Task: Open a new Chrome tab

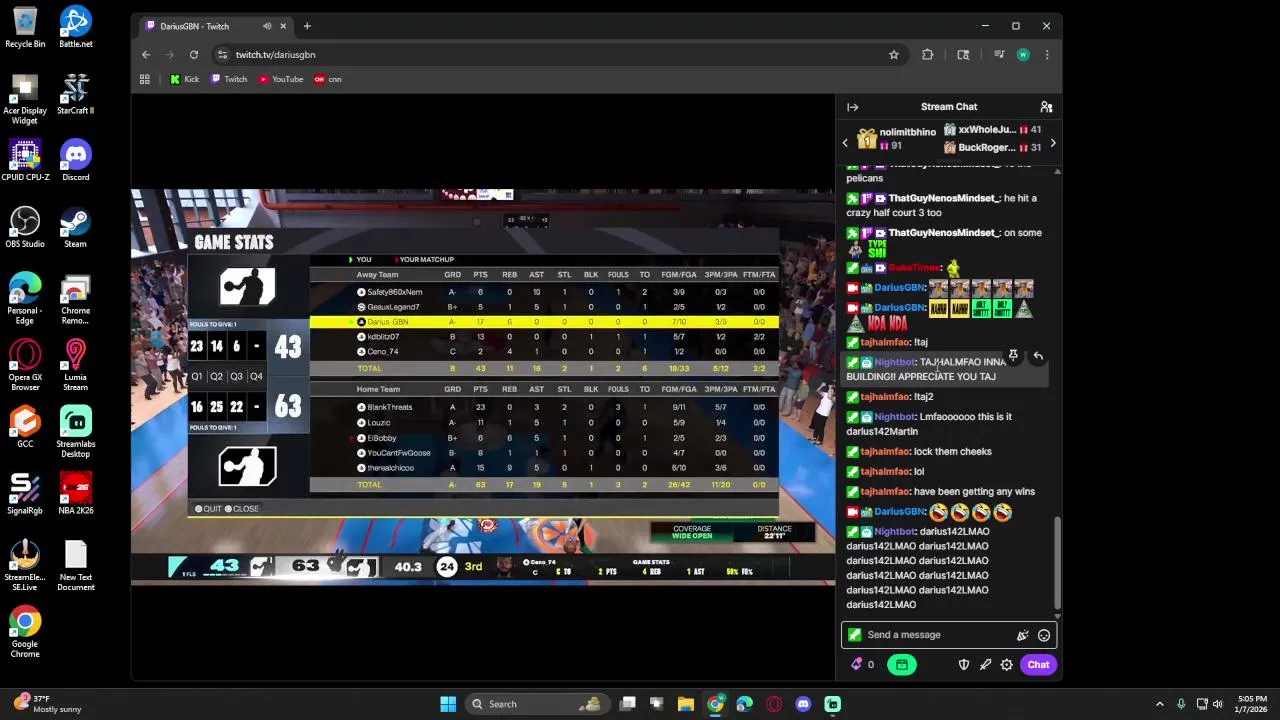Action: [x=307, y=26]
